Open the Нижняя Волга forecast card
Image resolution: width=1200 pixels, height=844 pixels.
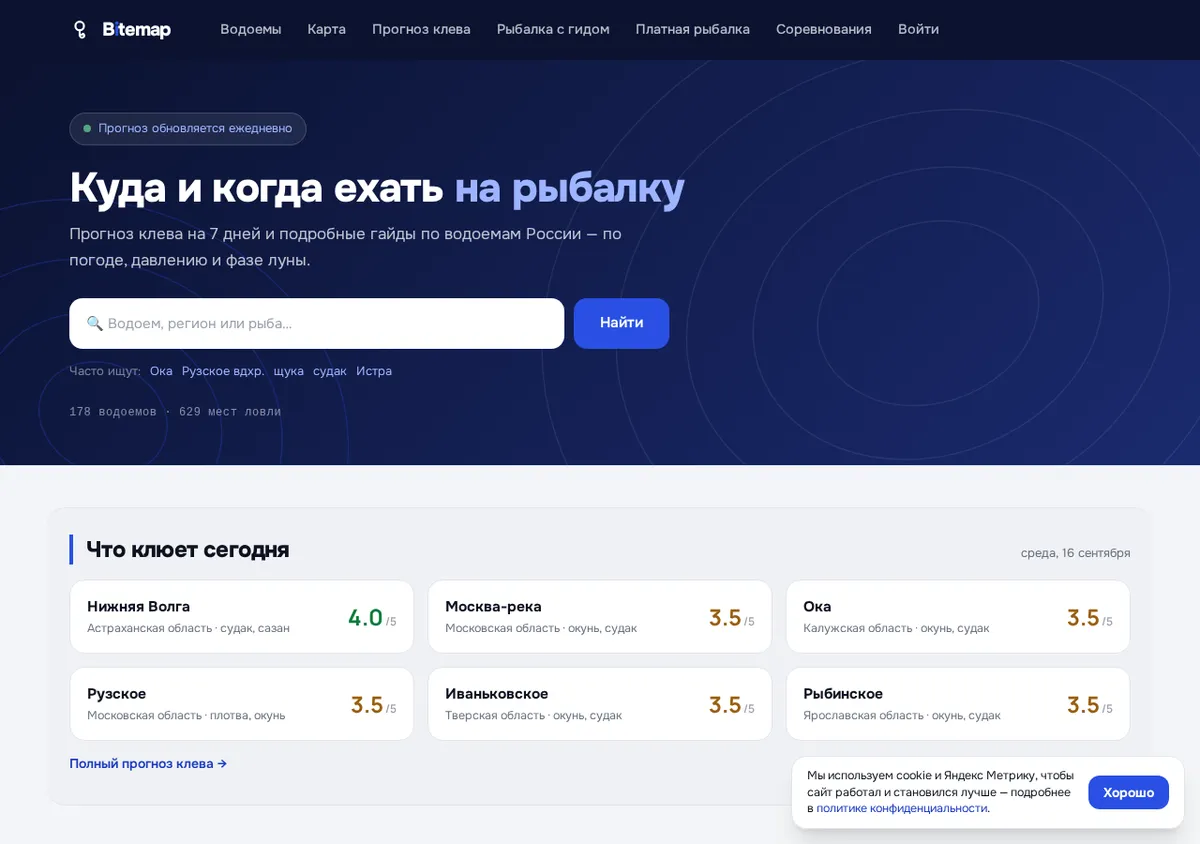[241, 617]
